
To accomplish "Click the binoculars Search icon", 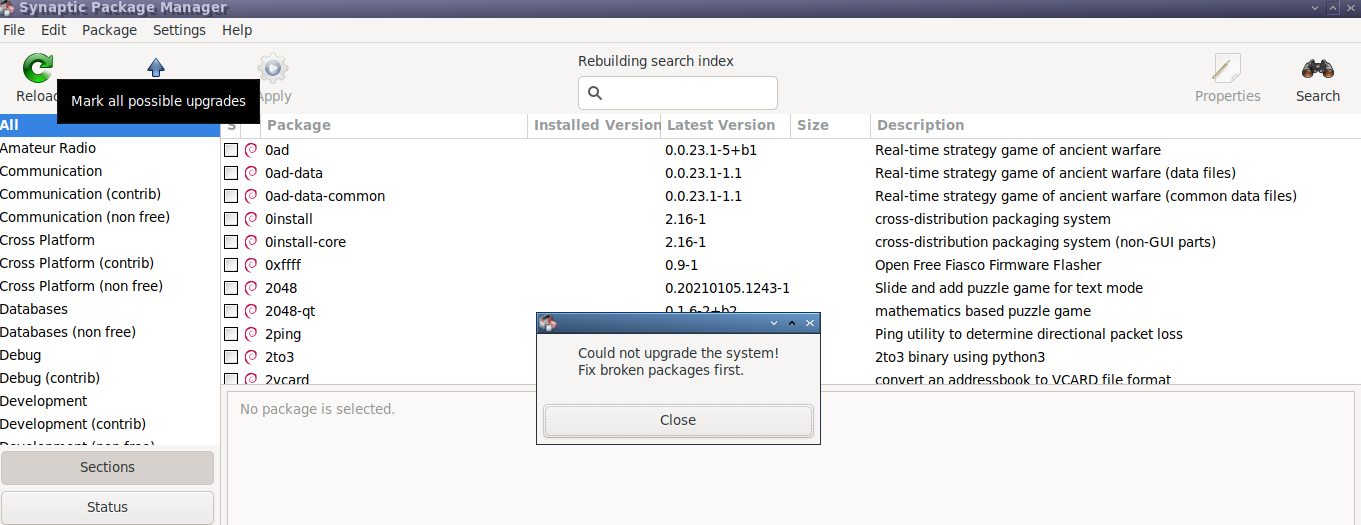I will (1317, 69).
